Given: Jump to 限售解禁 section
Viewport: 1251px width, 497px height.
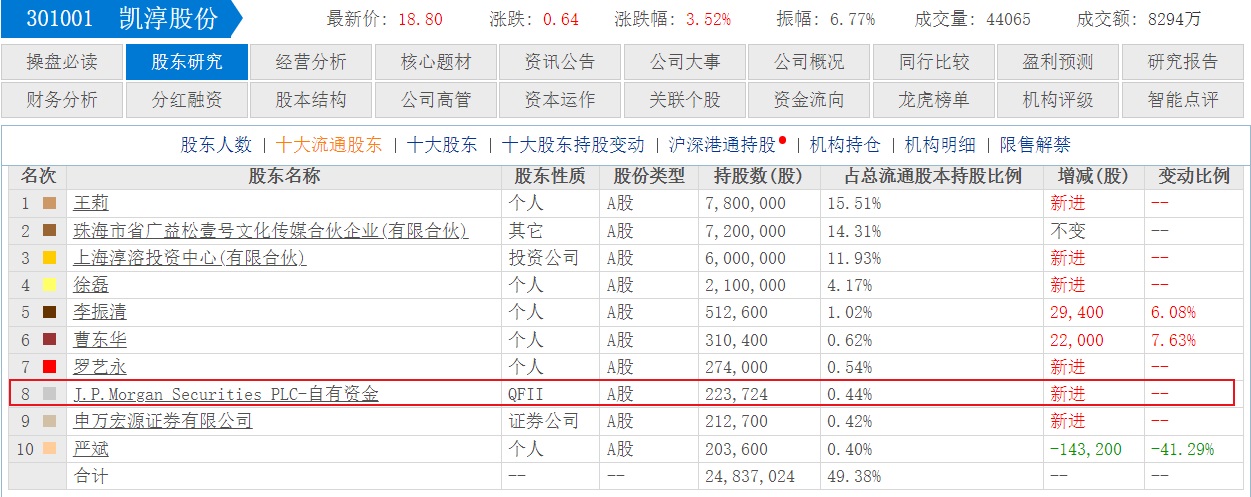Looking at the screenshot, I should pyautogui.click(x=1035, y=145).
